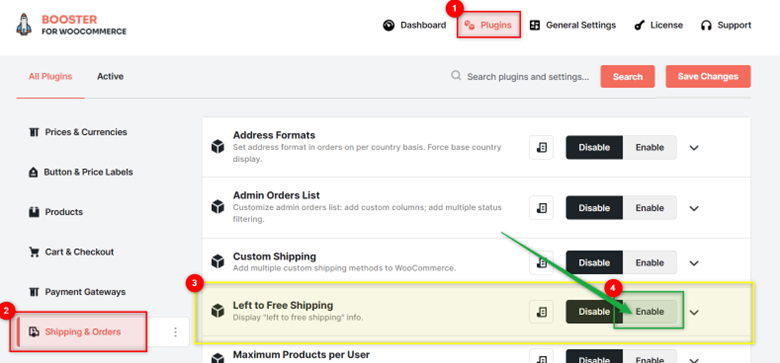This screenshot has width=780, height=363.
Task: Click the General Settings grid icon
Action: click(x=535, y=25)
